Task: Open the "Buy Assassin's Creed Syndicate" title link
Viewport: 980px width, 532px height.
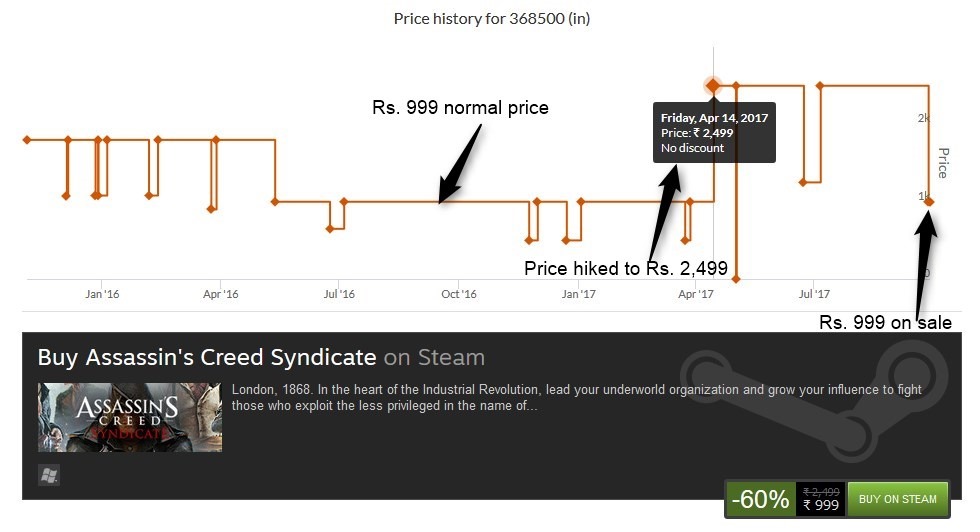Action: pos(207,357)
